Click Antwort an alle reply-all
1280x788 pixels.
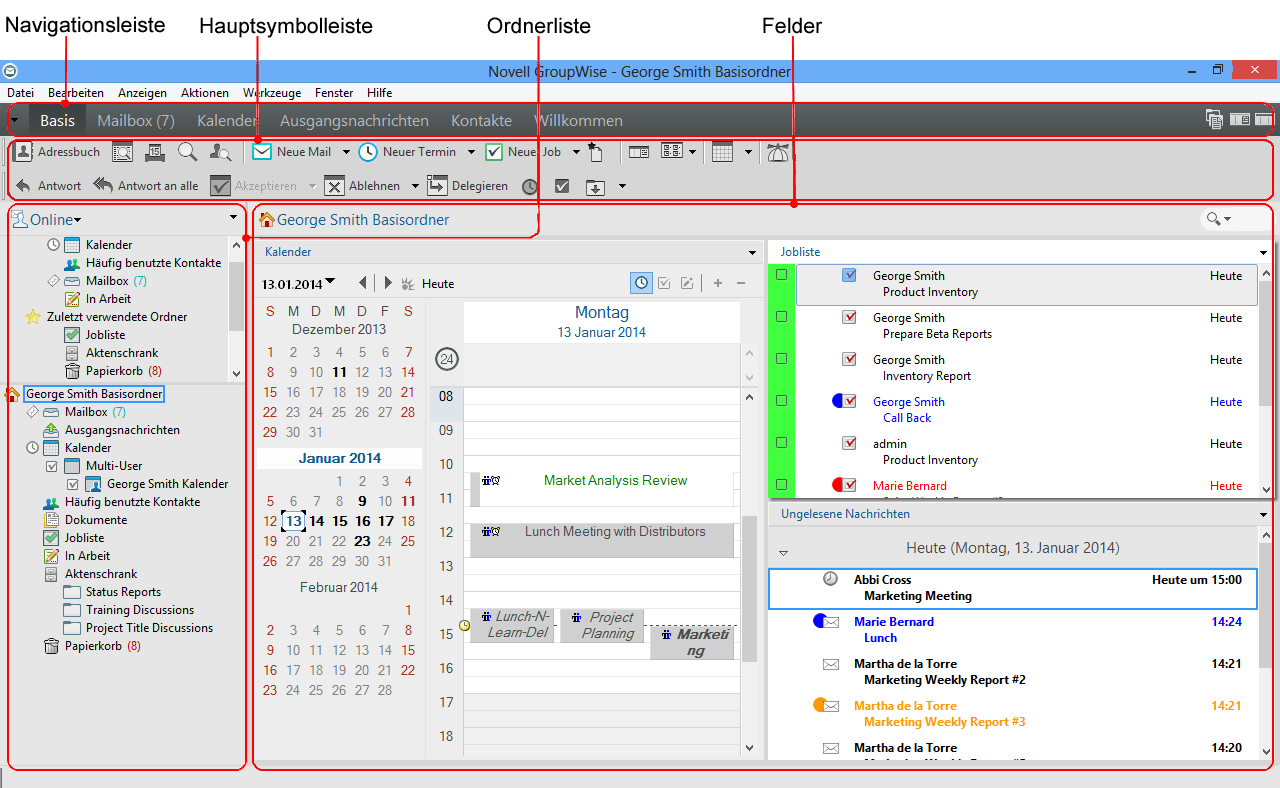click(146, 186)
